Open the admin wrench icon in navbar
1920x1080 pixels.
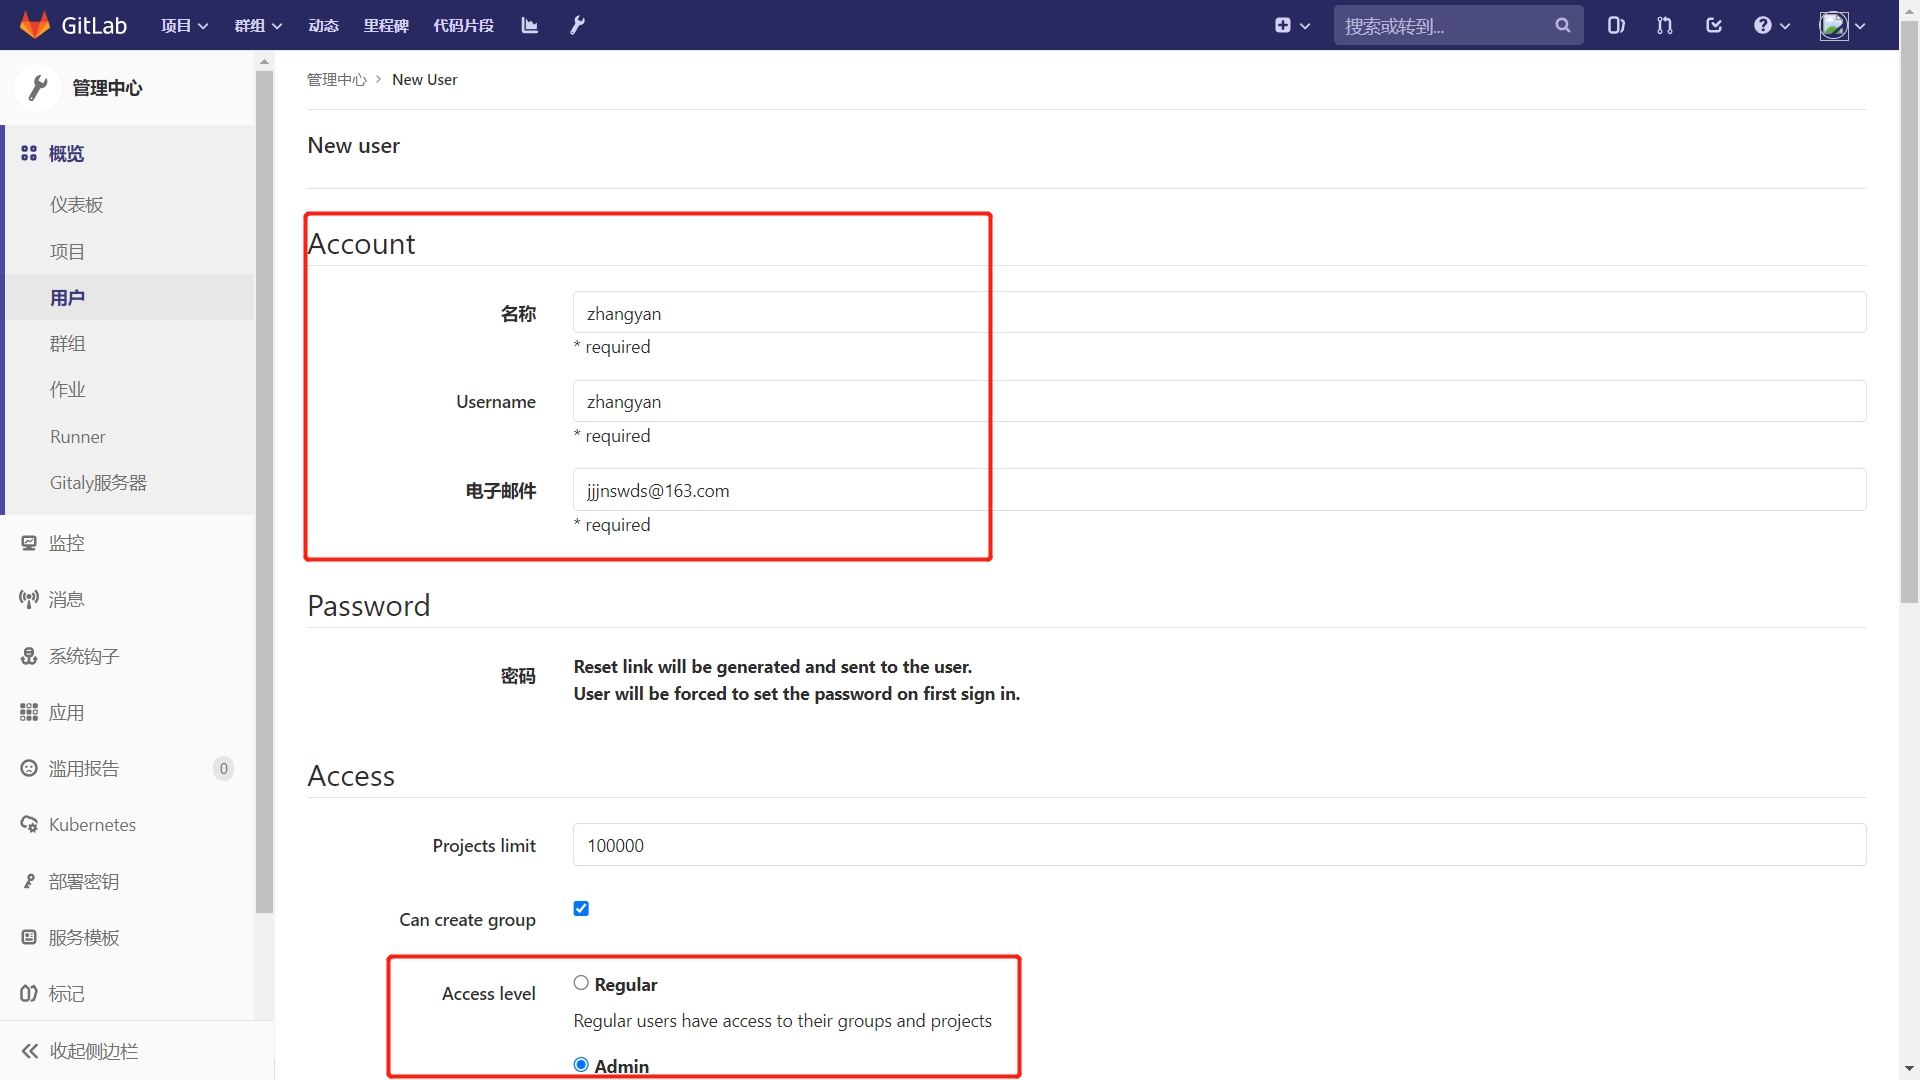point(577,25)
